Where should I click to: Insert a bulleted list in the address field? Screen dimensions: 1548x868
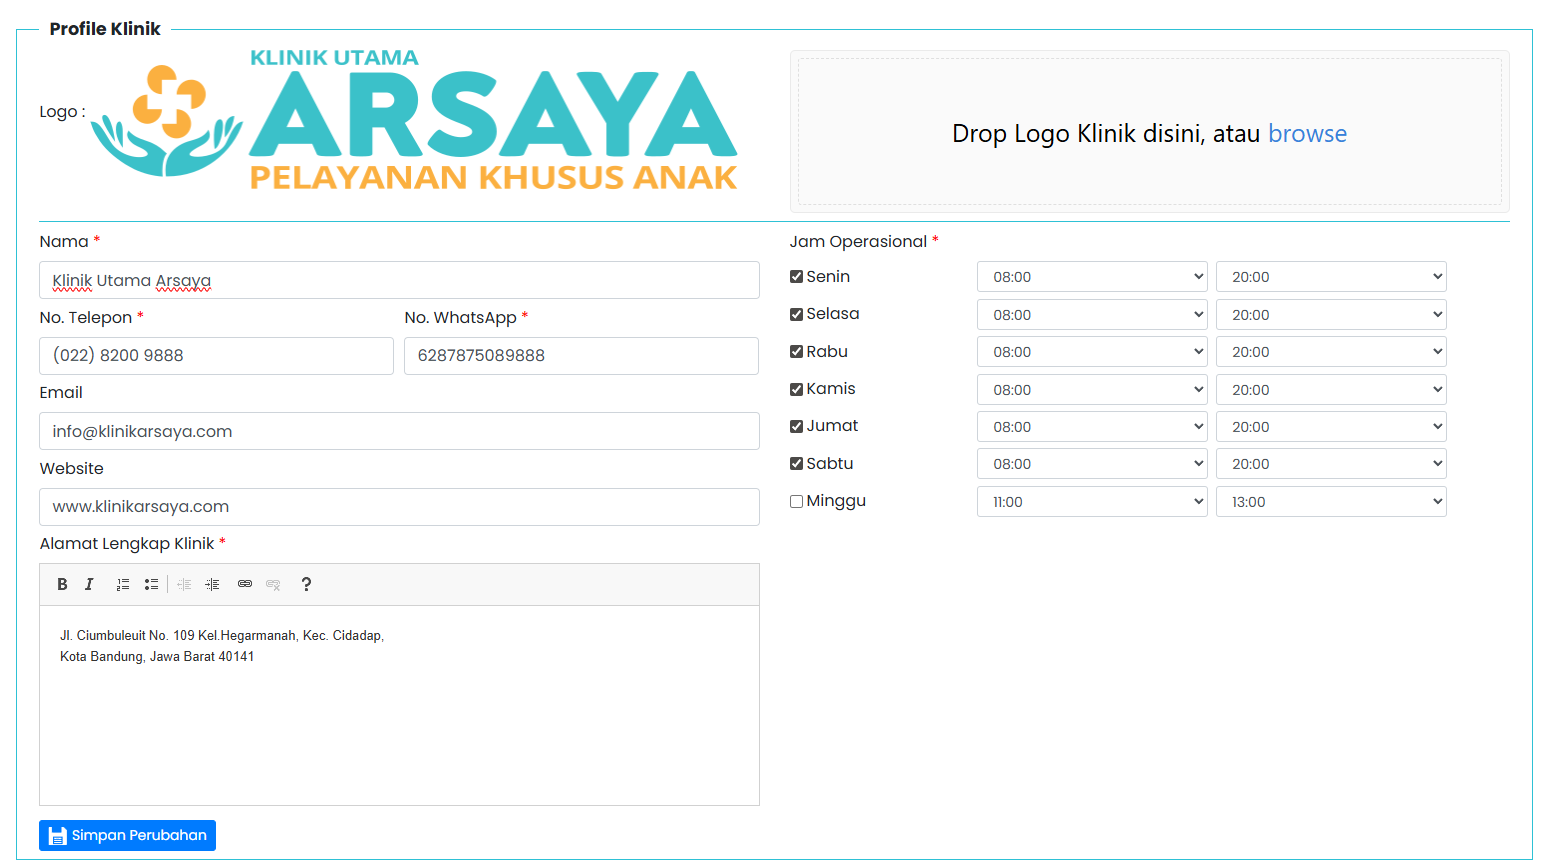coord(151,584)
